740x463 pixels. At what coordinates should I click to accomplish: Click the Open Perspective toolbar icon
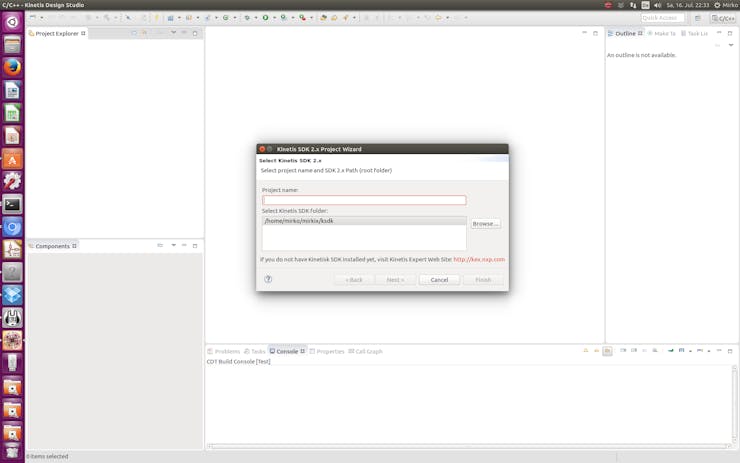(698, 18)
